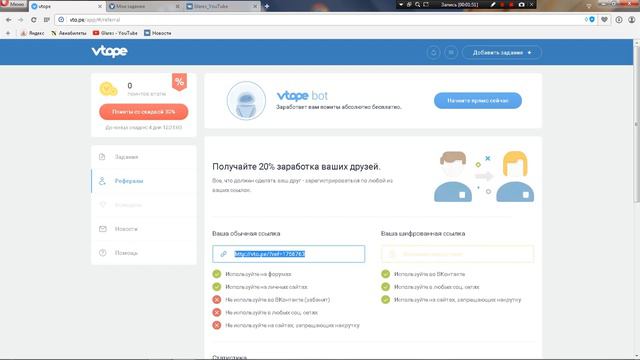Click the green check beside Используйте во ВКонтакте
The width and height of the screenshot is (640, 360).
385,274
